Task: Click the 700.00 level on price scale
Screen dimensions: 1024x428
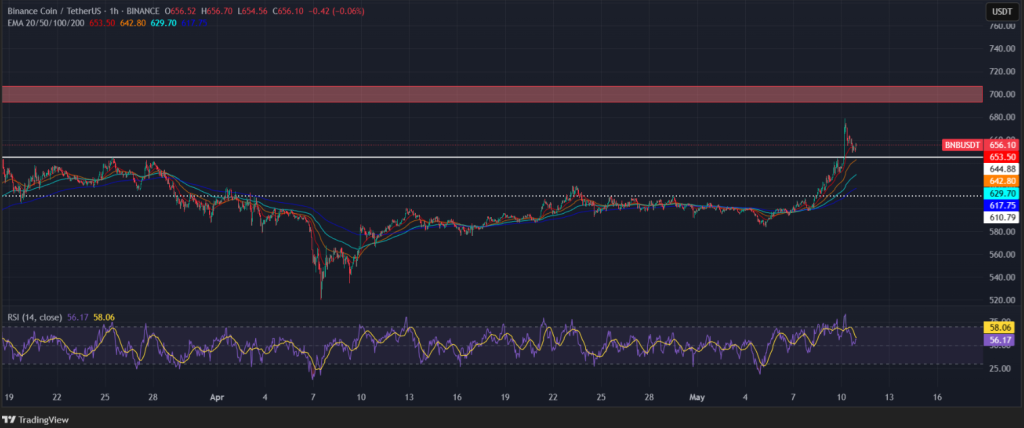Action: point(1003,94)
